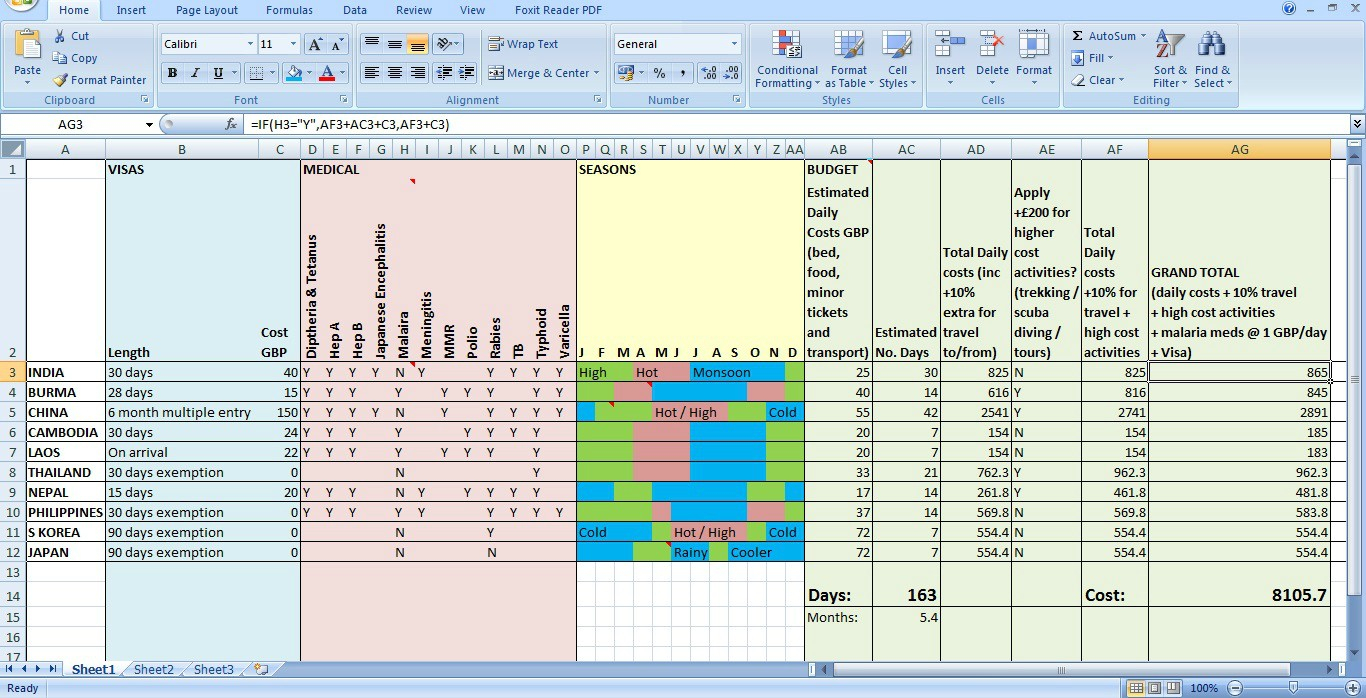Center text horizontally in the cell
Viewport: 1366px width, 698px height.
click(x=395, y=73)
